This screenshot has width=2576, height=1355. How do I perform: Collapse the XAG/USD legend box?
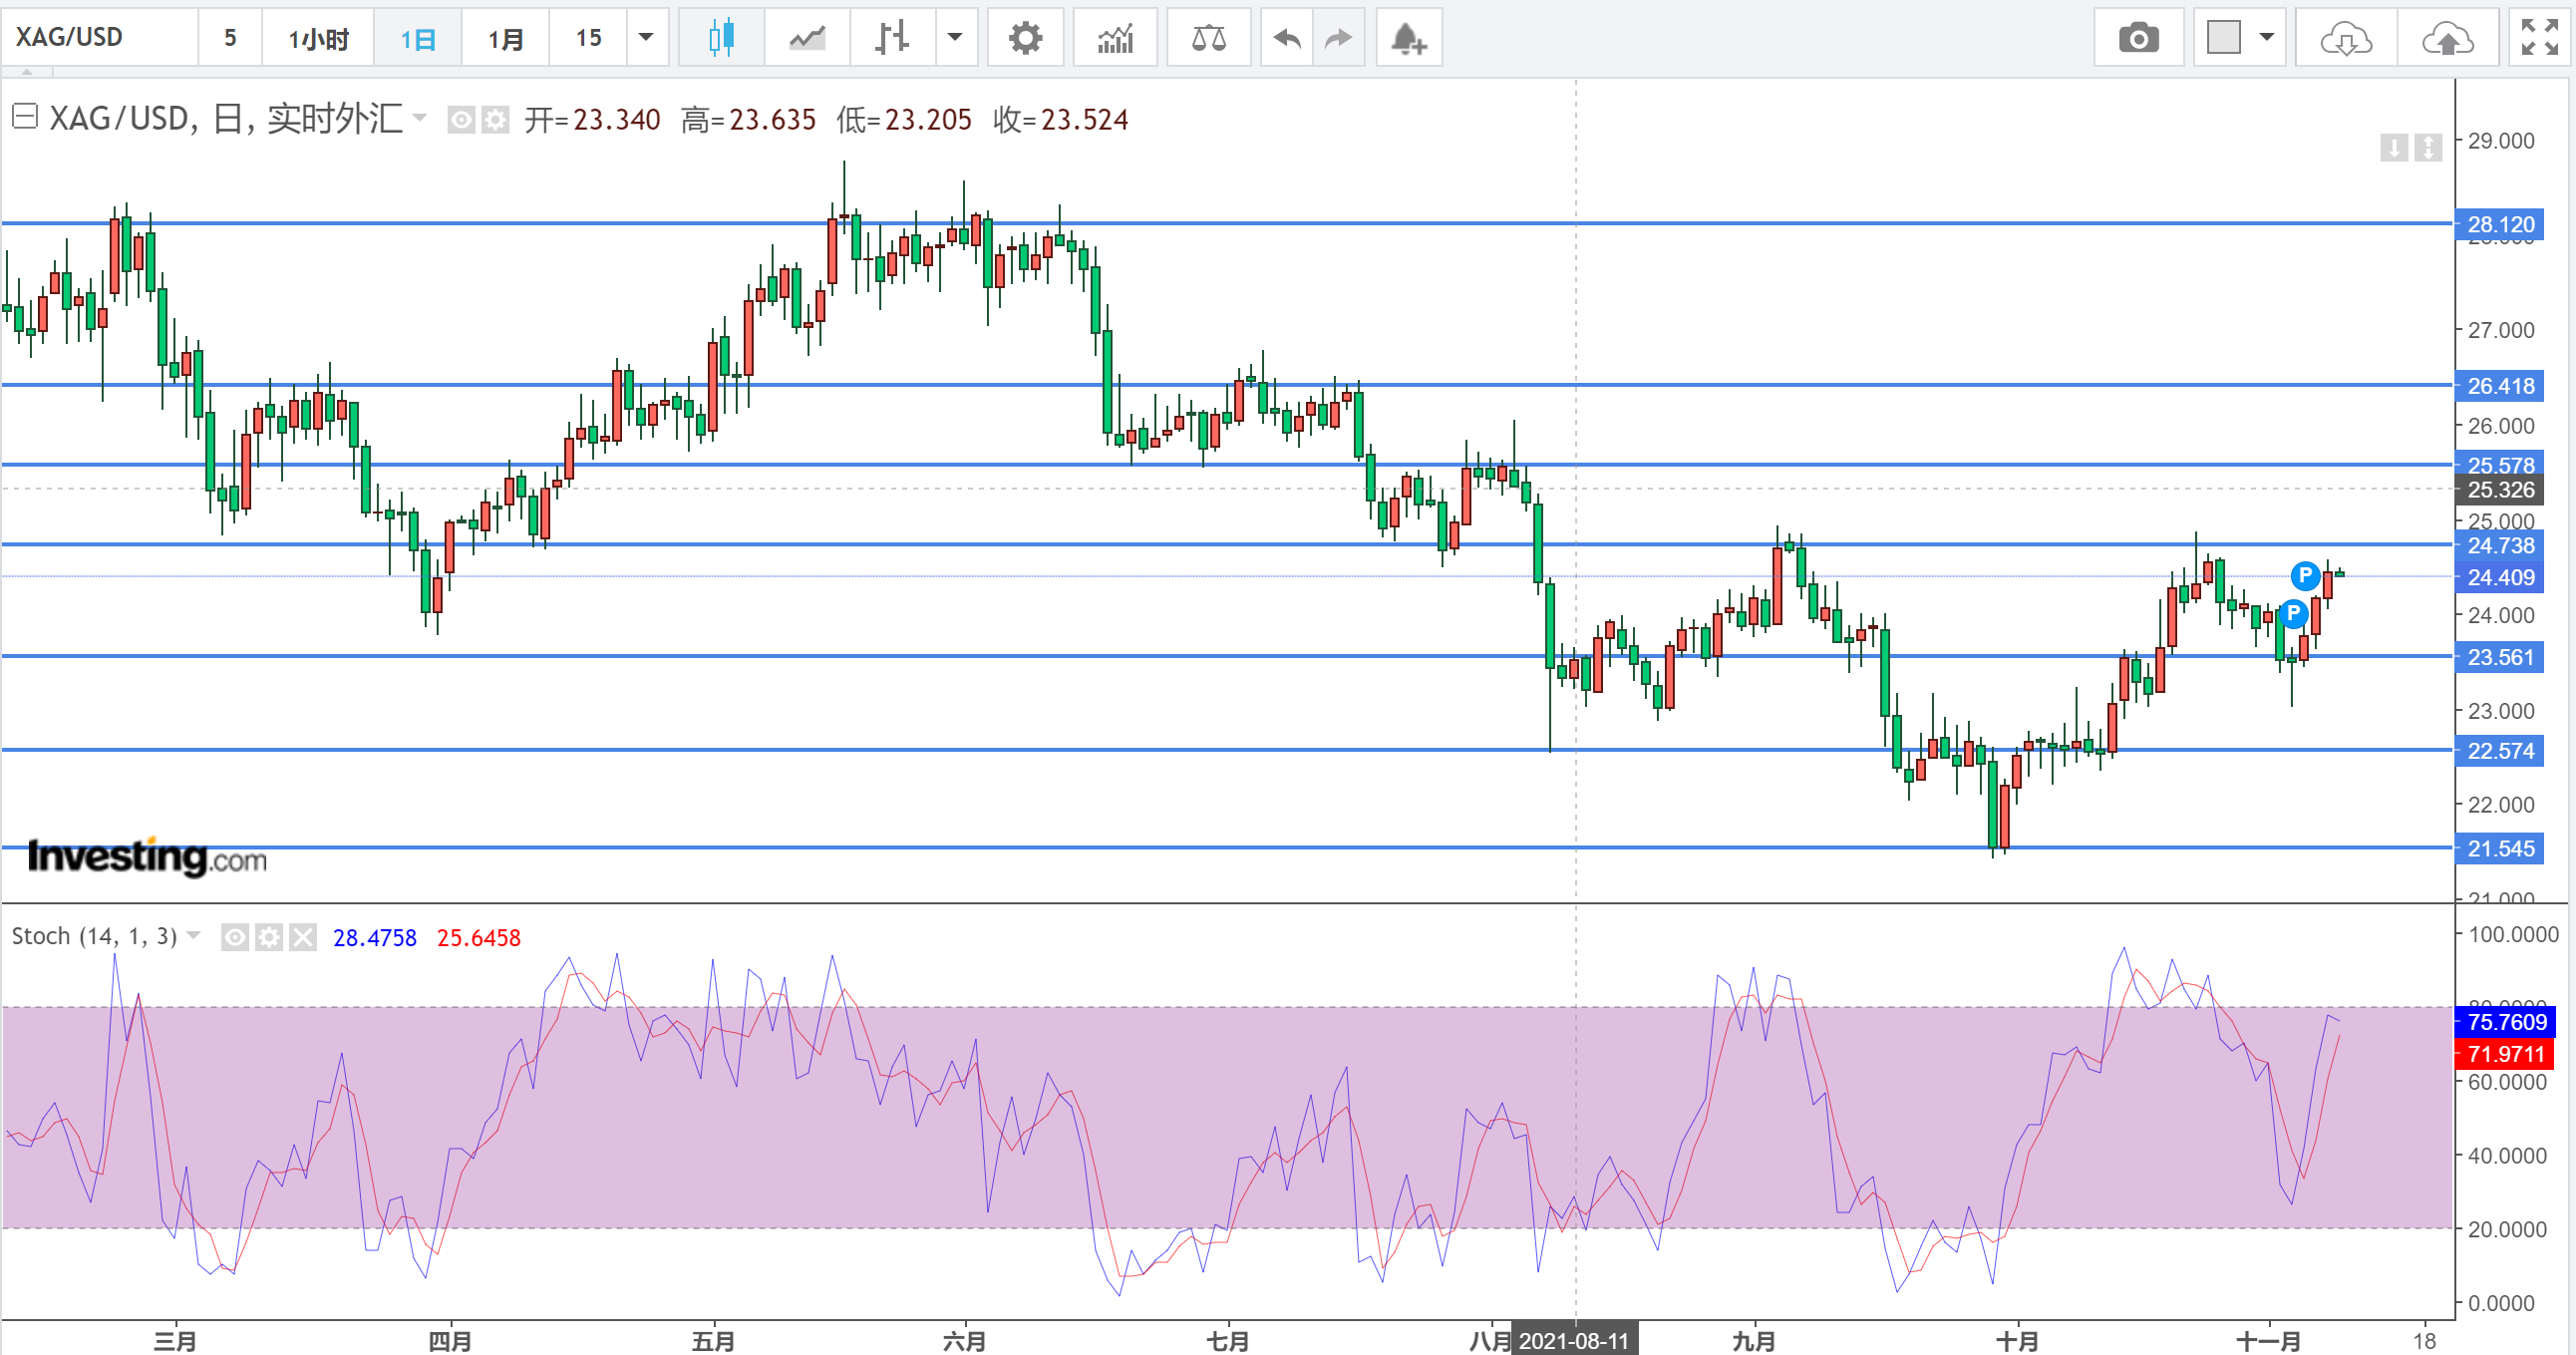click(x=25, y=117)
